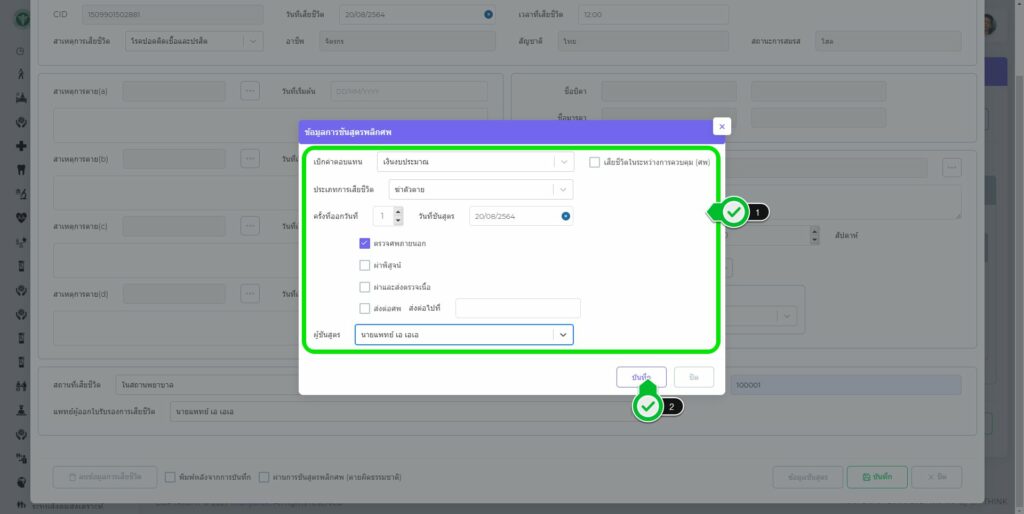Image resolution: width=1024 pixels, height=514 pixels.
Task: Click the walking person icon in sidebar
Action: (21, 74)
